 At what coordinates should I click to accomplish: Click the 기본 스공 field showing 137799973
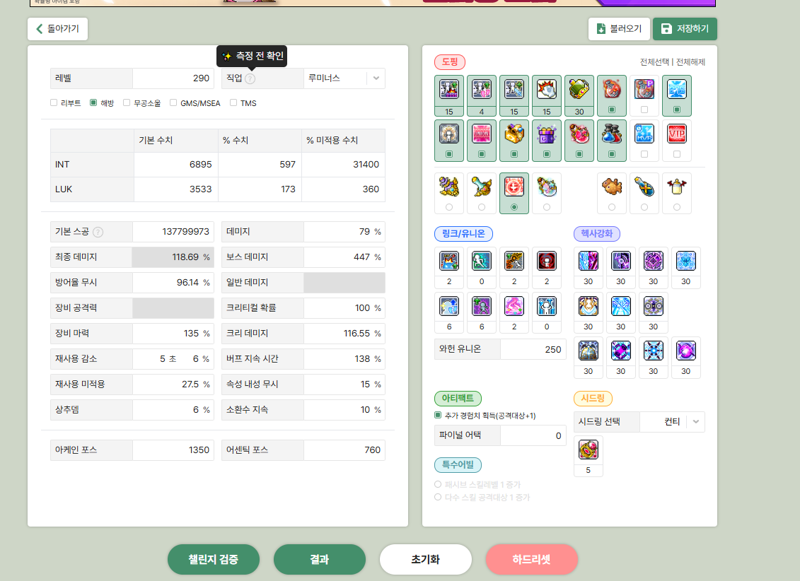(x=173, y=232)
